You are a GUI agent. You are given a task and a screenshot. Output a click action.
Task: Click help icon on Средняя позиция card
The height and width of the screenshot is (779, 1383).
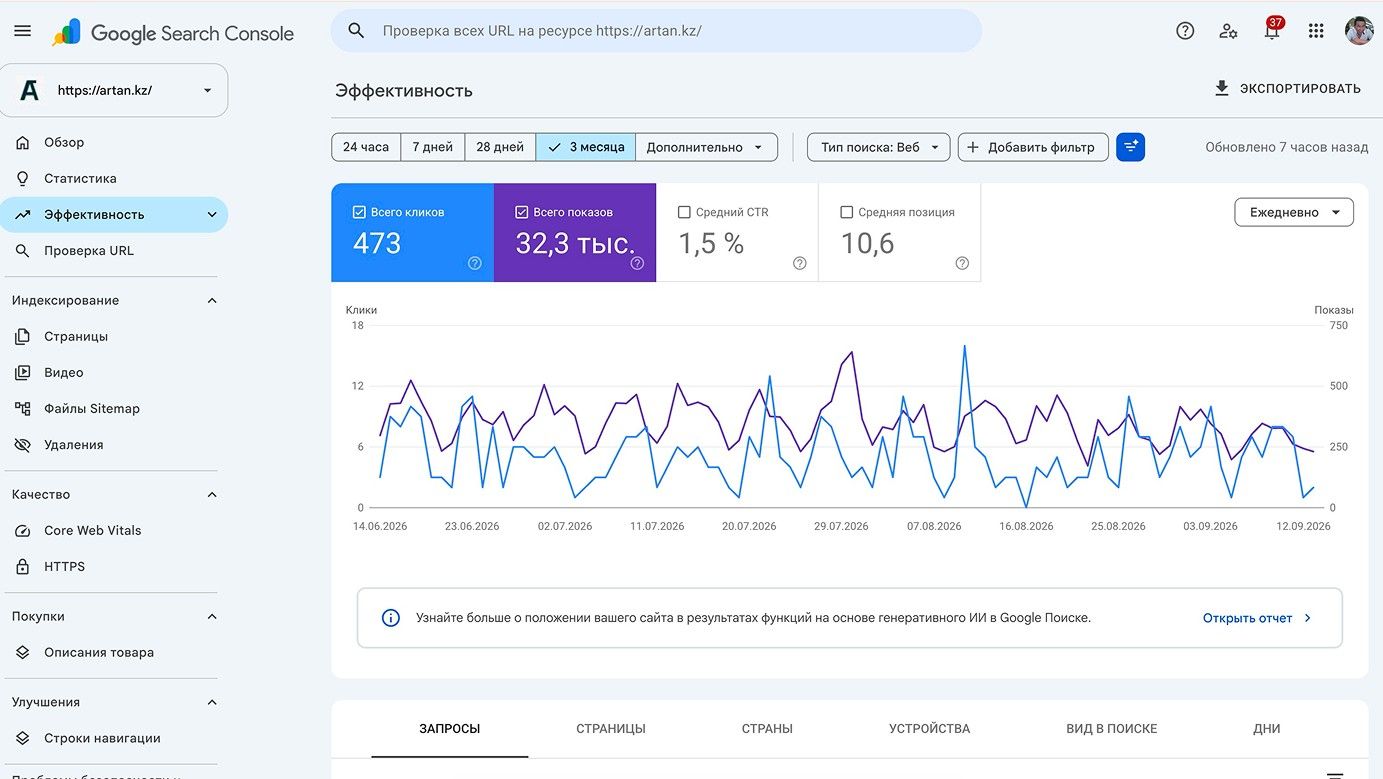[x=962, y=263]
